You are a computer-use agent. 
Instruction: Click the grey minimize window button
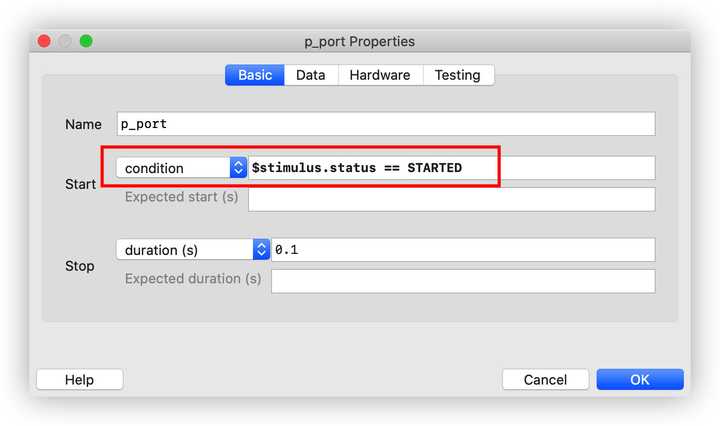click(65, 41)
